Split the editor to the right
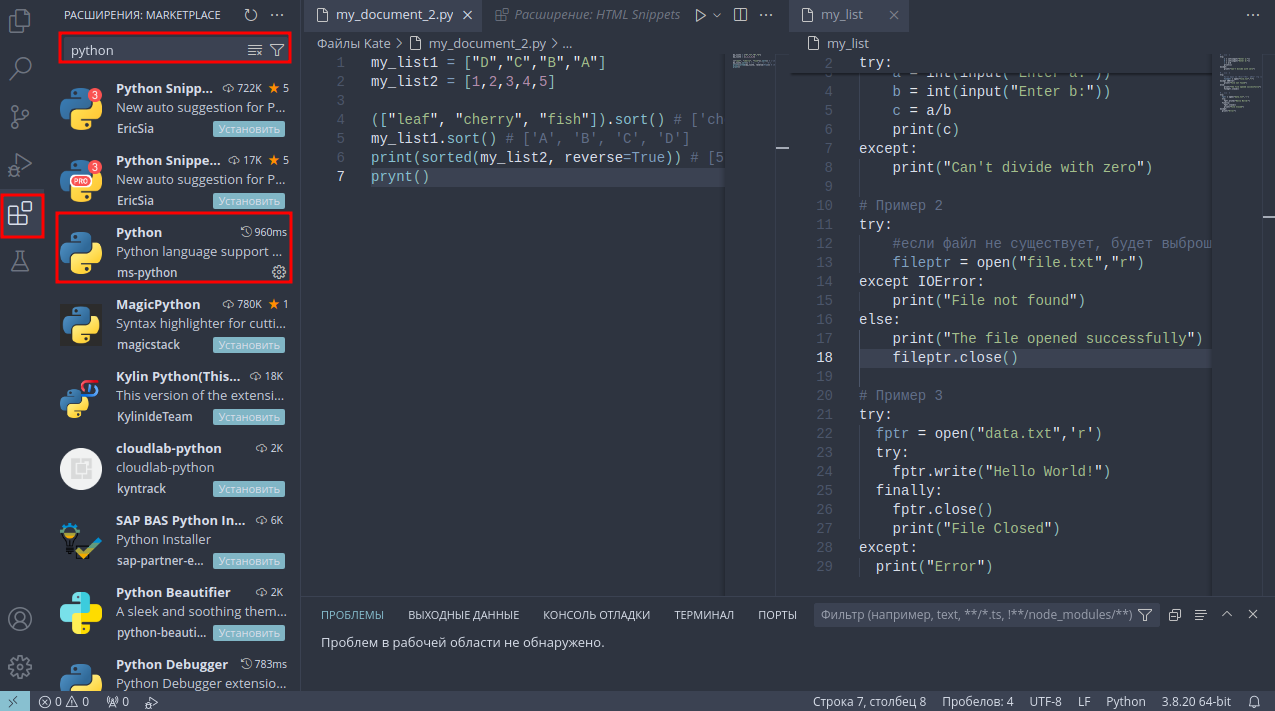Screen dimensions: 1275x711 [740, 15]
